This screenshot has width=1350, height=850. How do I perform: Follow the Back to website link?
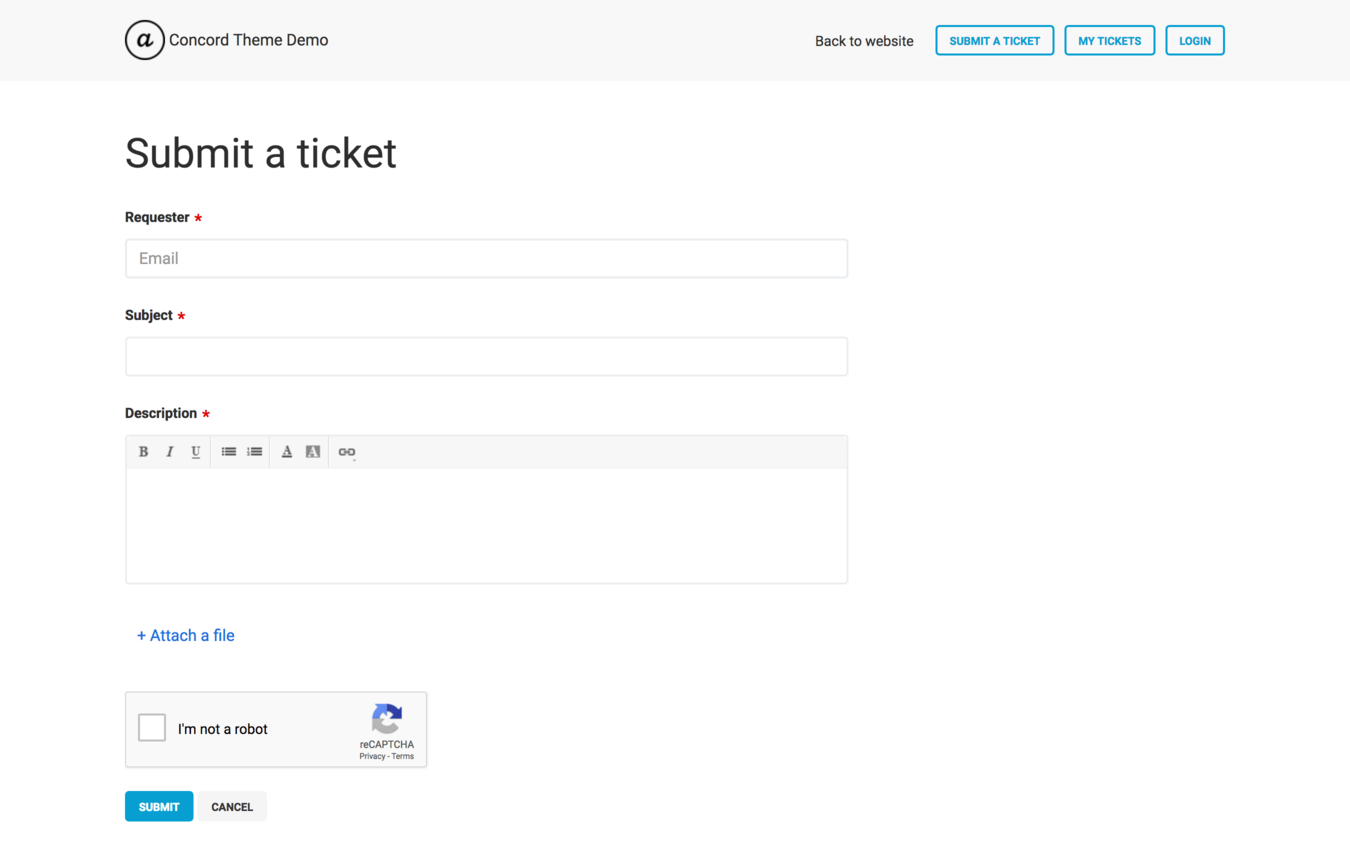pyautogui.click(x=864, y=41)
